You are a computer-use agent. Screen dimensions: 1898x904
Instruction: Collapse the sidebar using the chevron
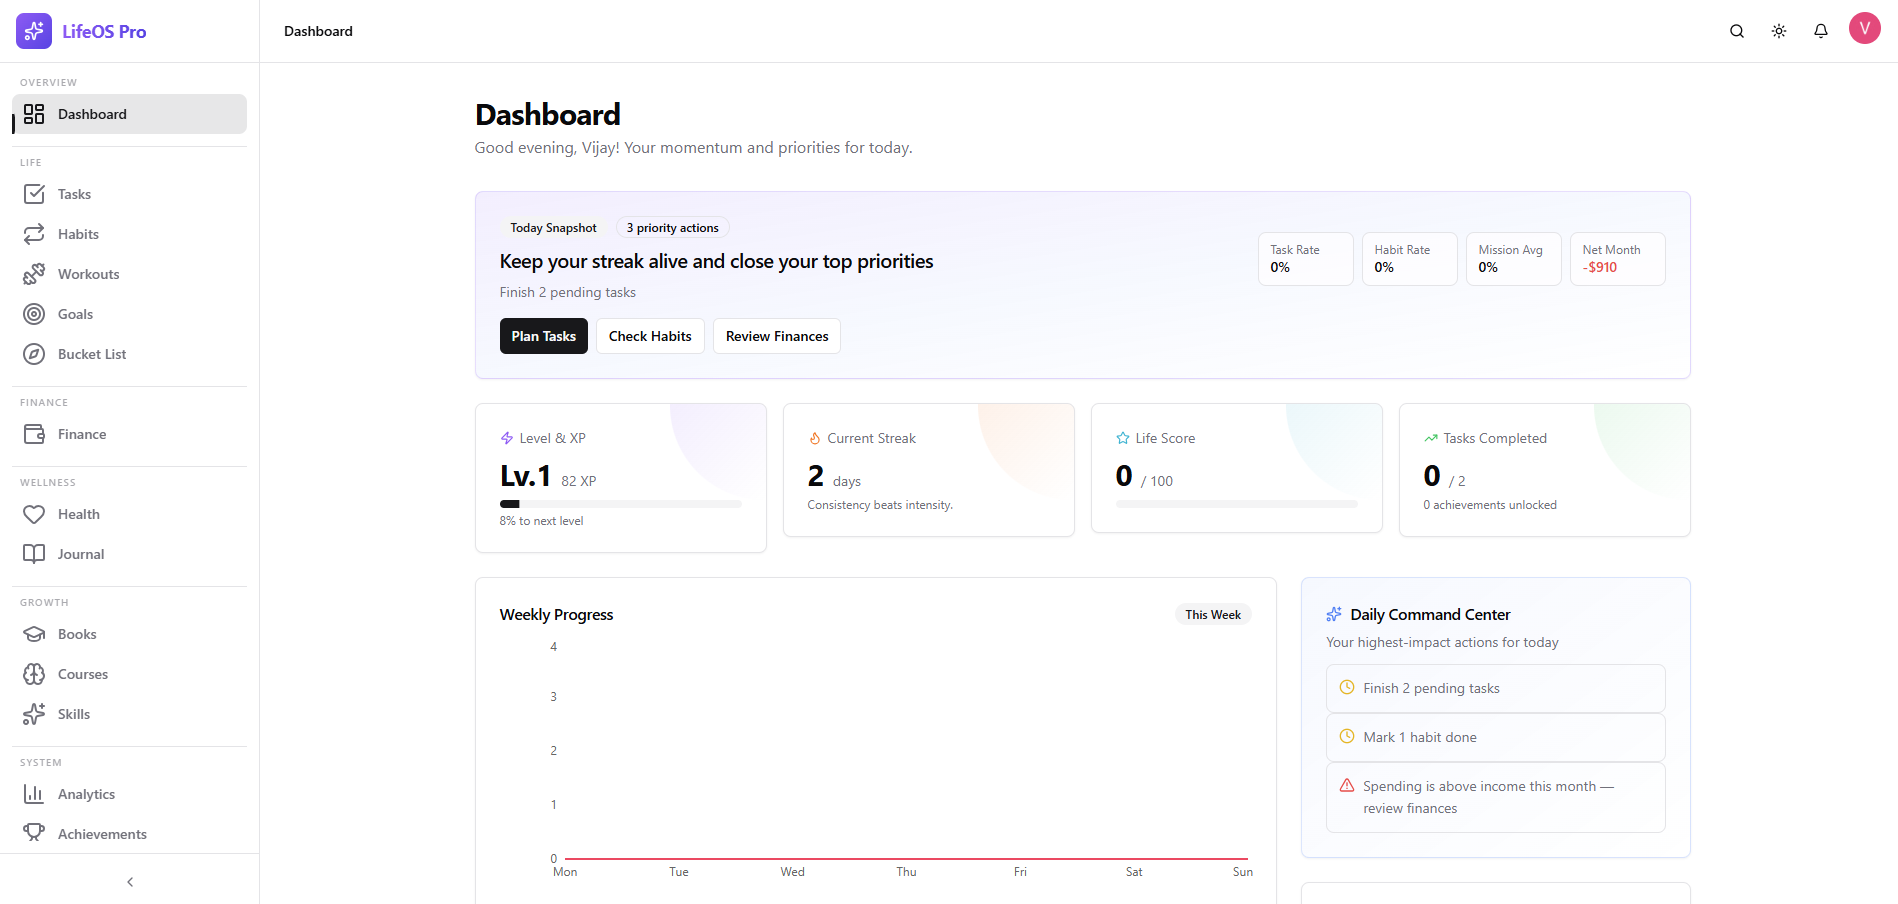click(129, 881)
